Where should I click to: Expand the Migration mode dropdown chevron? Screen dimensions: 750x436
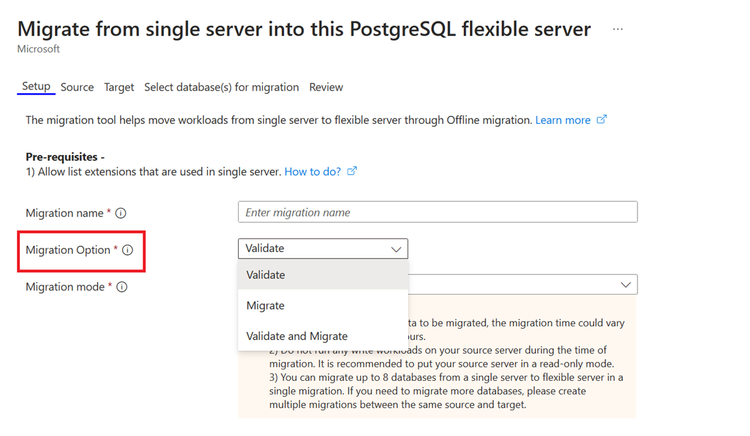(x=626, y=286)
